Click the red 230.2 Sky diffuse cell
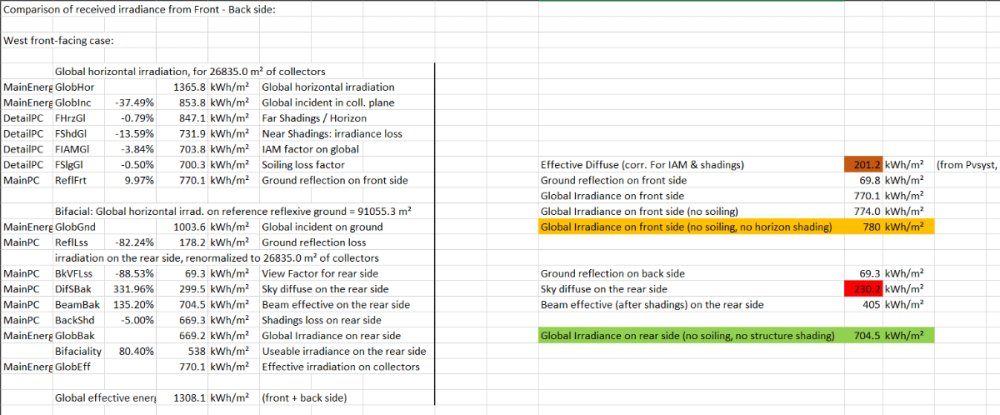 pos(862,289)
